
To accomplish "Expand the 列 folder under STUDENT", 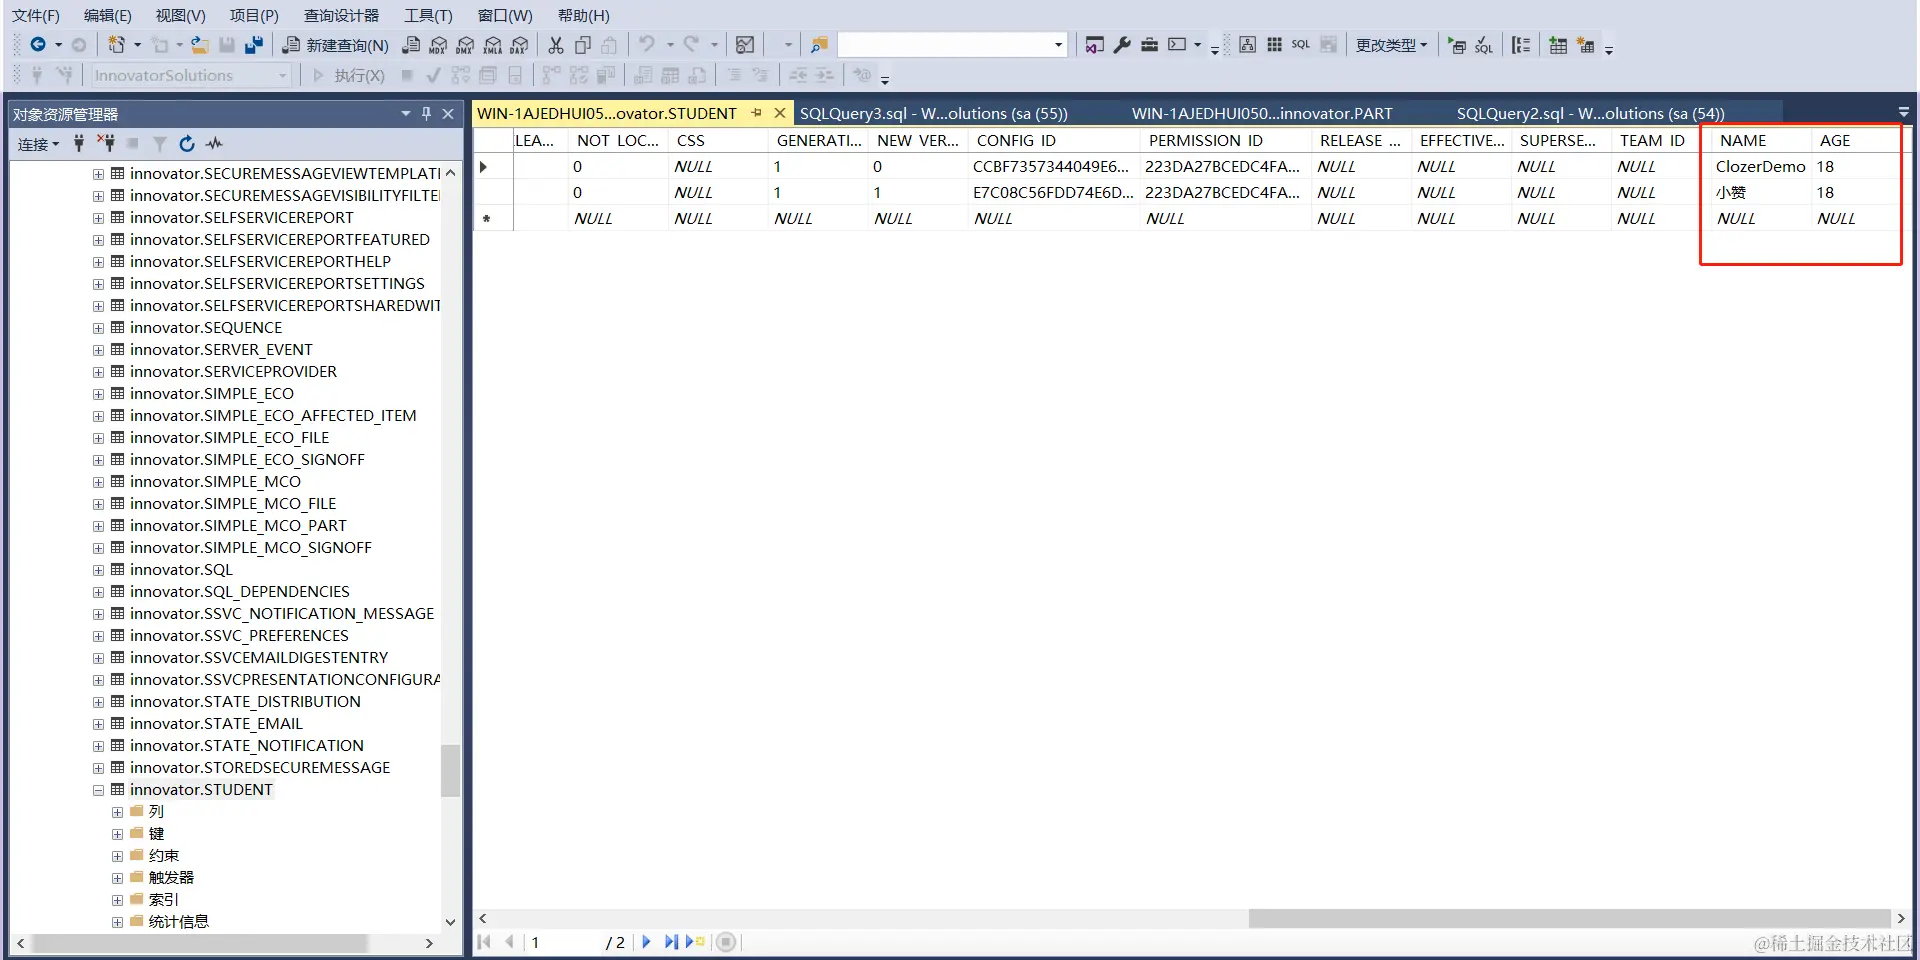I will (118, 812).
